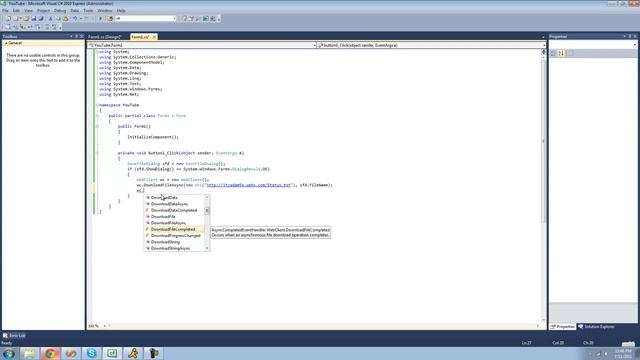
Task: Click the Cut toolbar icon
Action: click(51, 18)
